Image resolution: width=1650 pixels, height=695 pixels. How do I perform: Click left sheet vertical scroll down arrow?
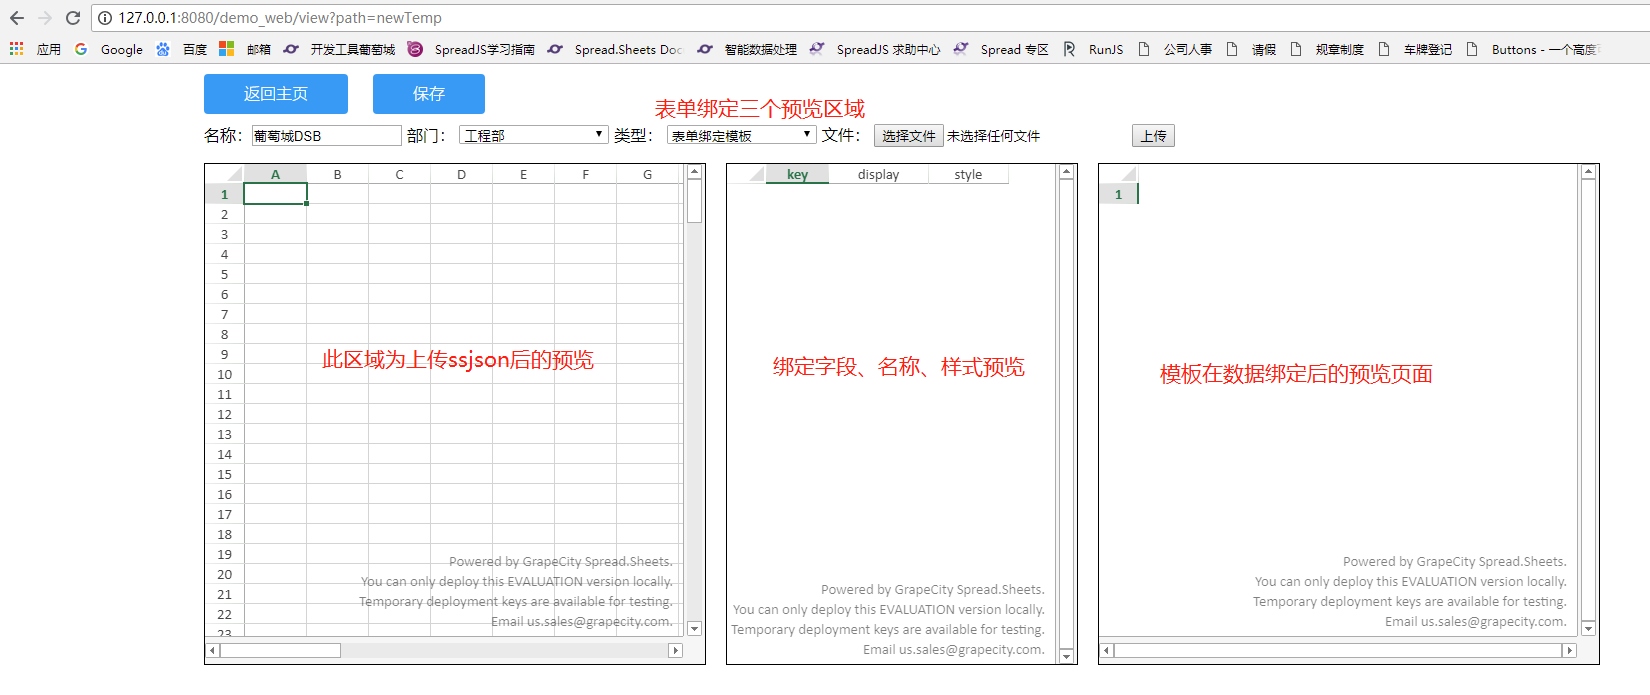695,629
